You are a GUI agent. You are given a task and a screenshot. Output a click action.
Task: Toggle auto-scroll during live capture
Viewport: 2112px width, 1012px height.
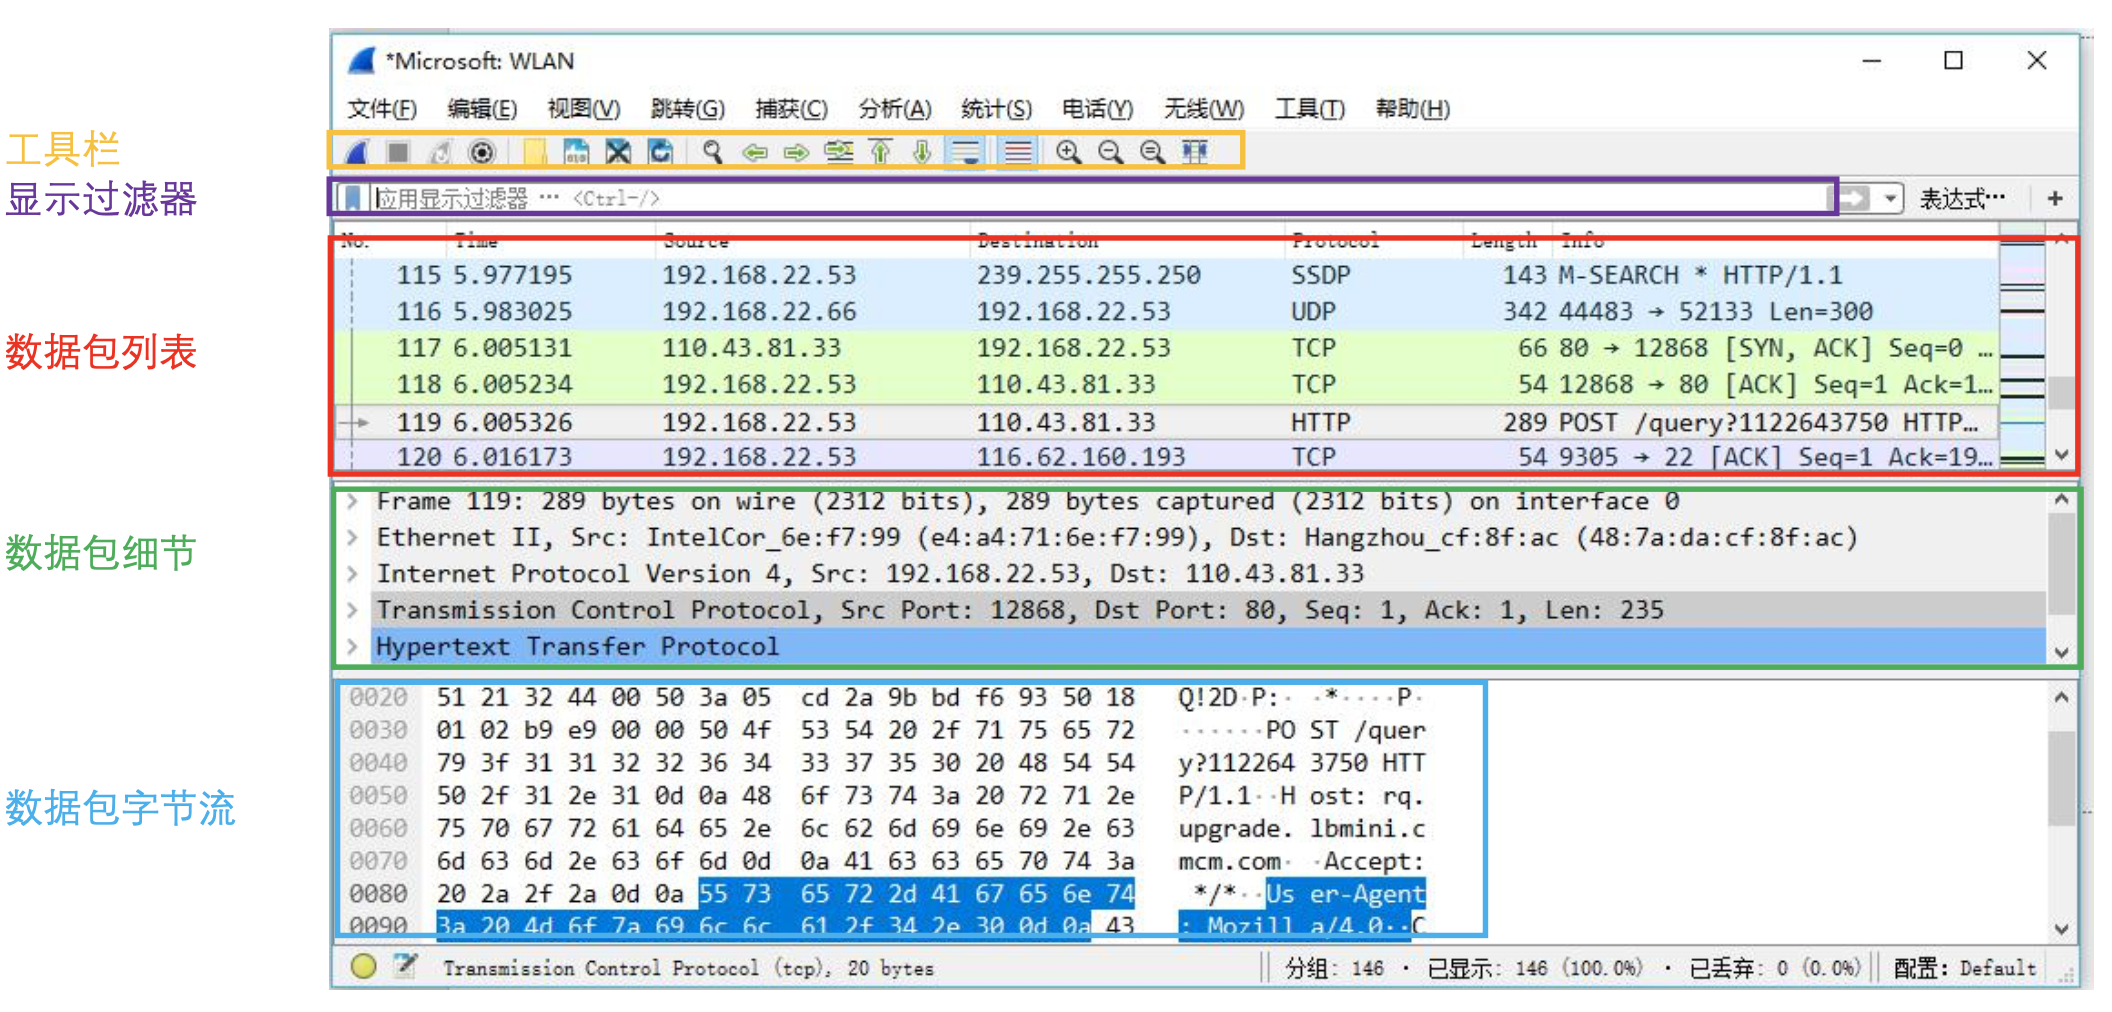coord(965,152)
